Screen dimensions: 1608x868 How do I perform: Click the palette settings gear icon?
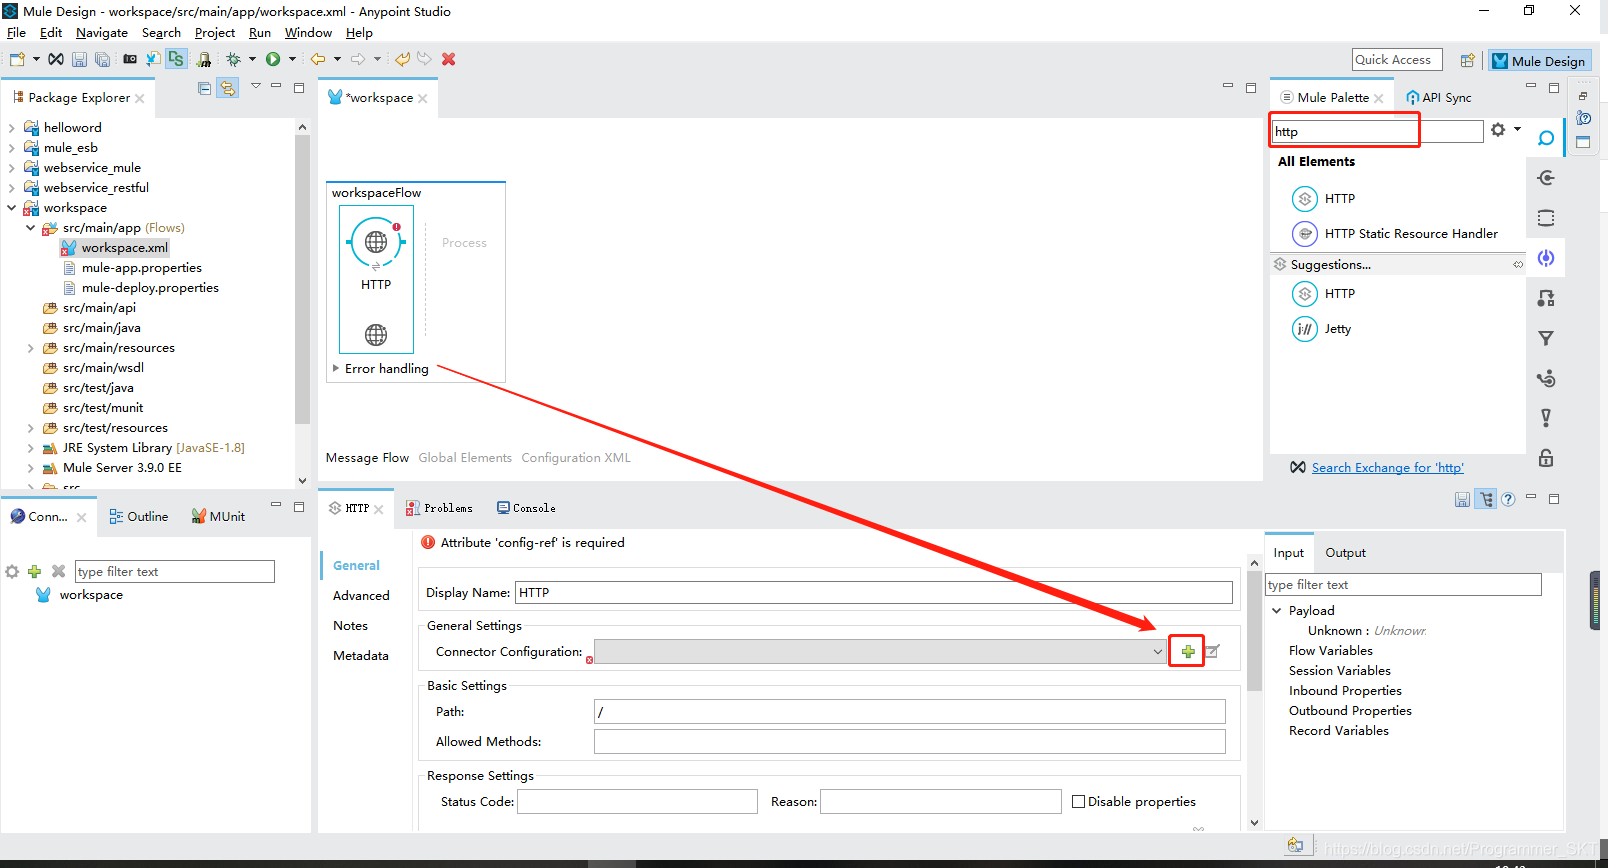pyautogui.click(x=1498, y=130)
